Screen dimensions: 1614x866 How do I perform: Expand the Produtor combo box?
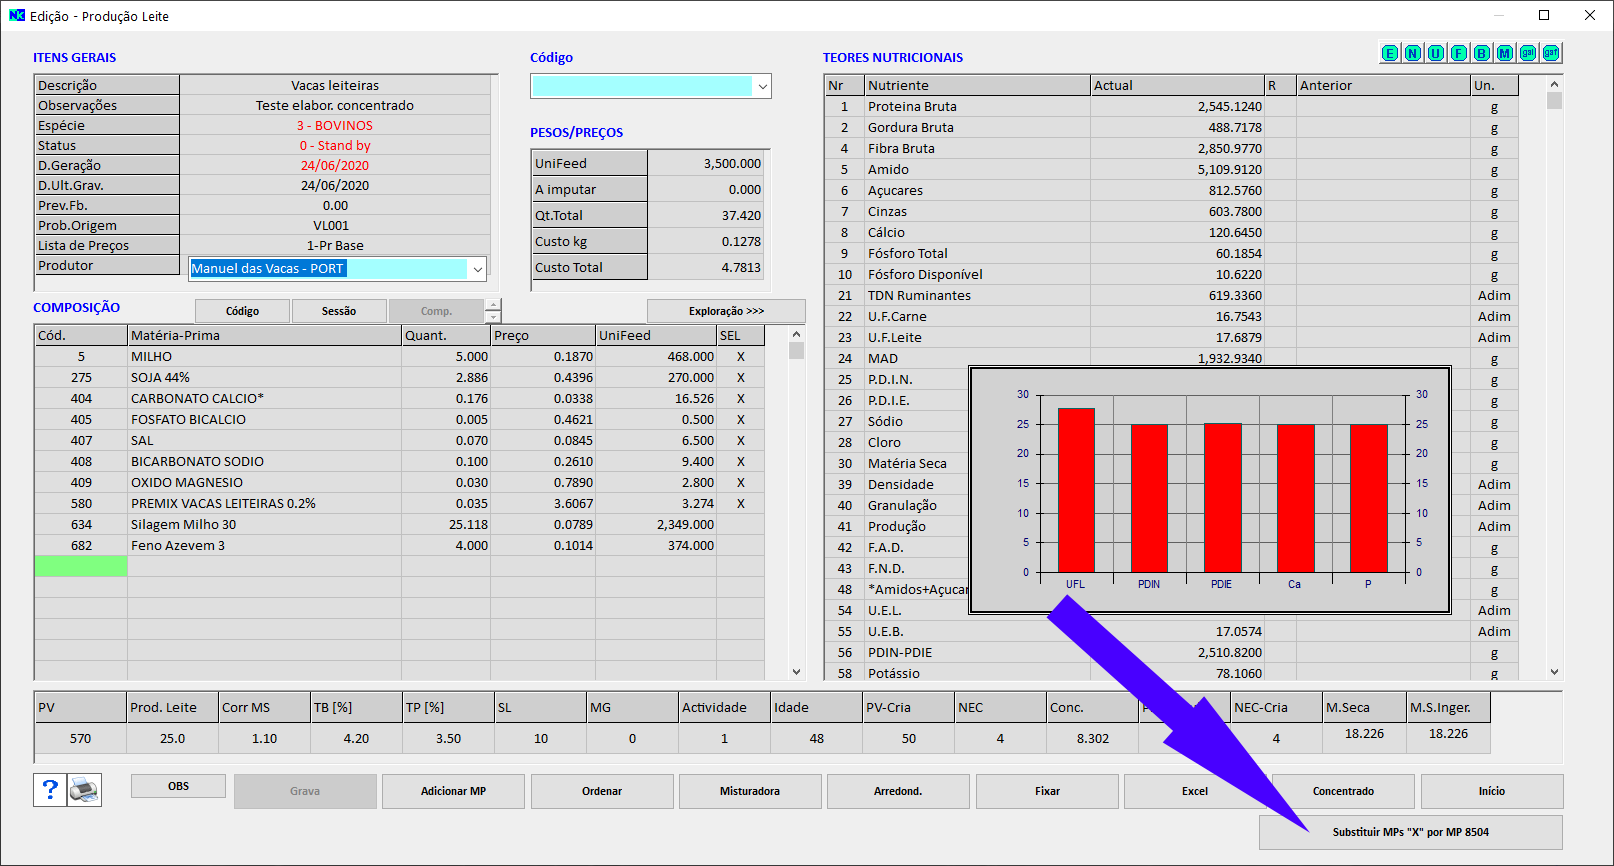[x=478, y=269]
